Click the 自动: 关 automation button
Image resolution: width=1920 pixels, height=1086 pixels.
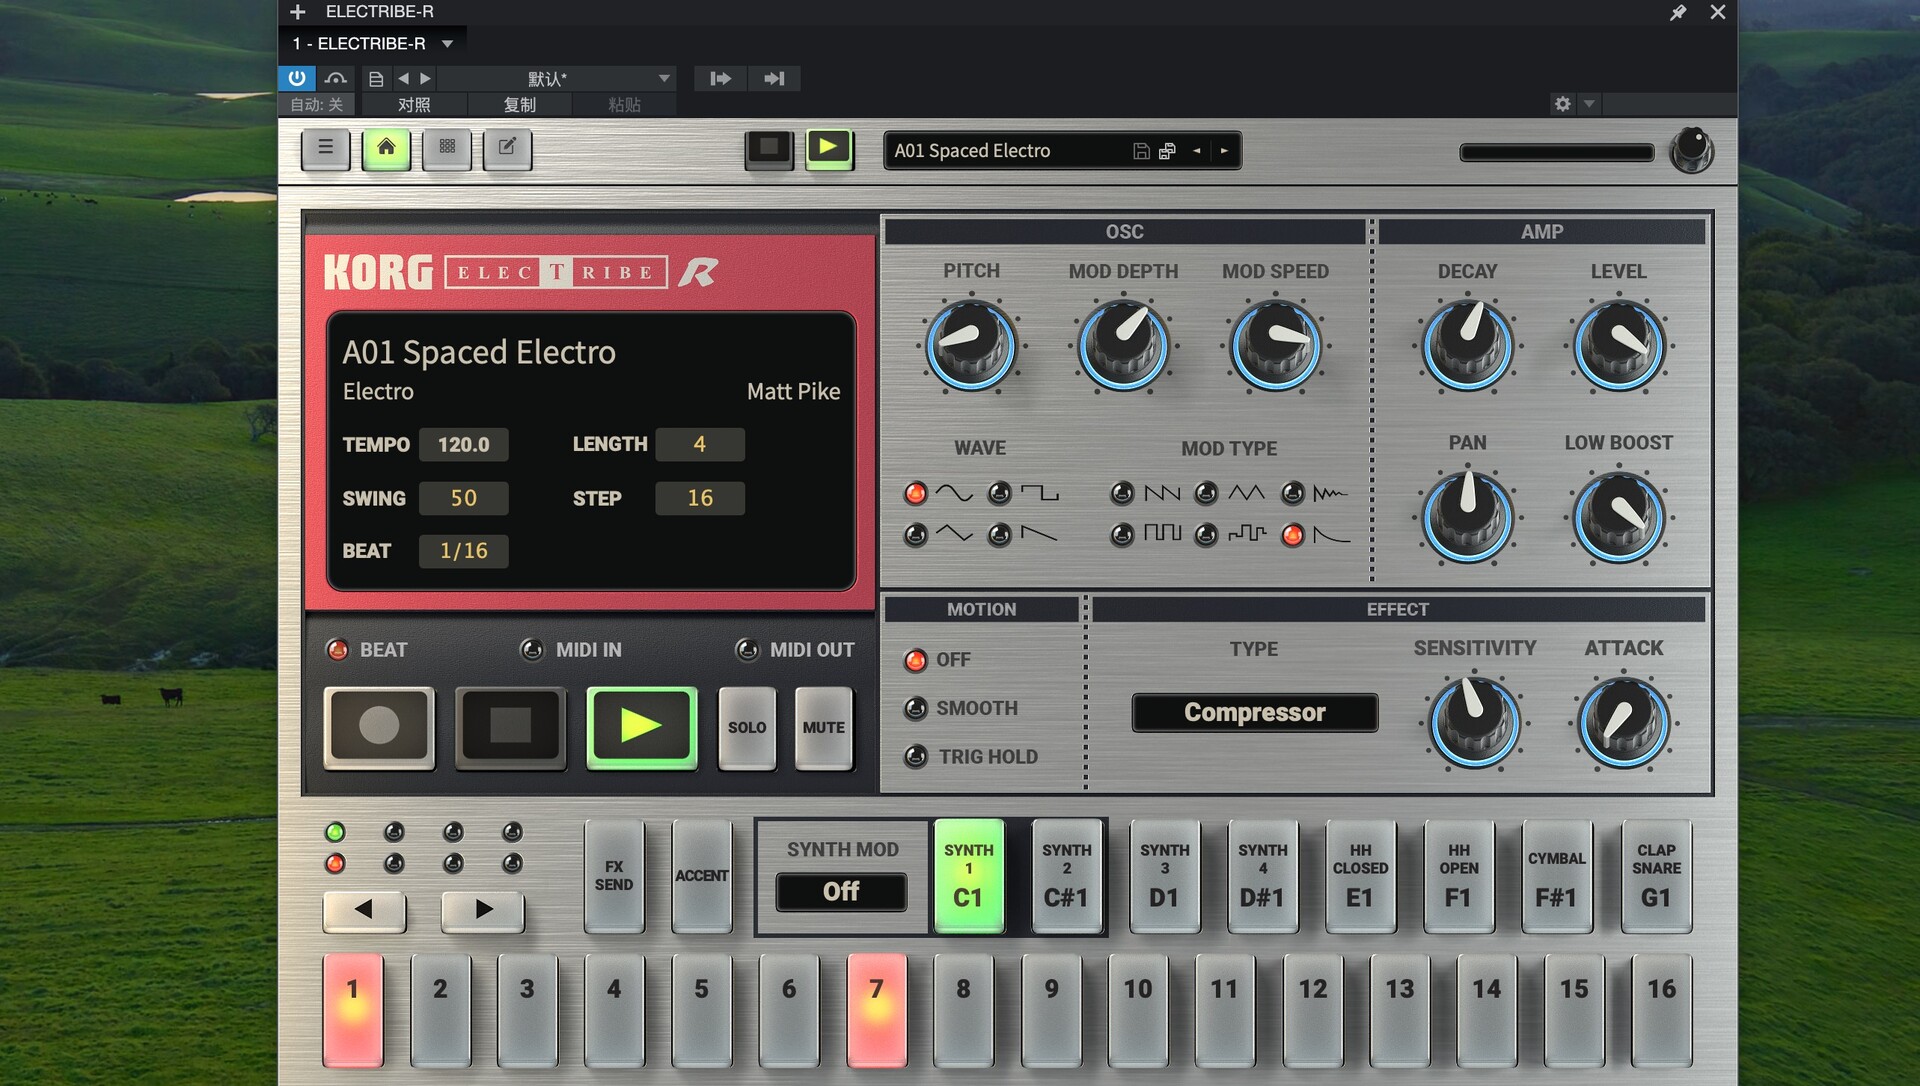pyautogui.click(x=317, y=104)
